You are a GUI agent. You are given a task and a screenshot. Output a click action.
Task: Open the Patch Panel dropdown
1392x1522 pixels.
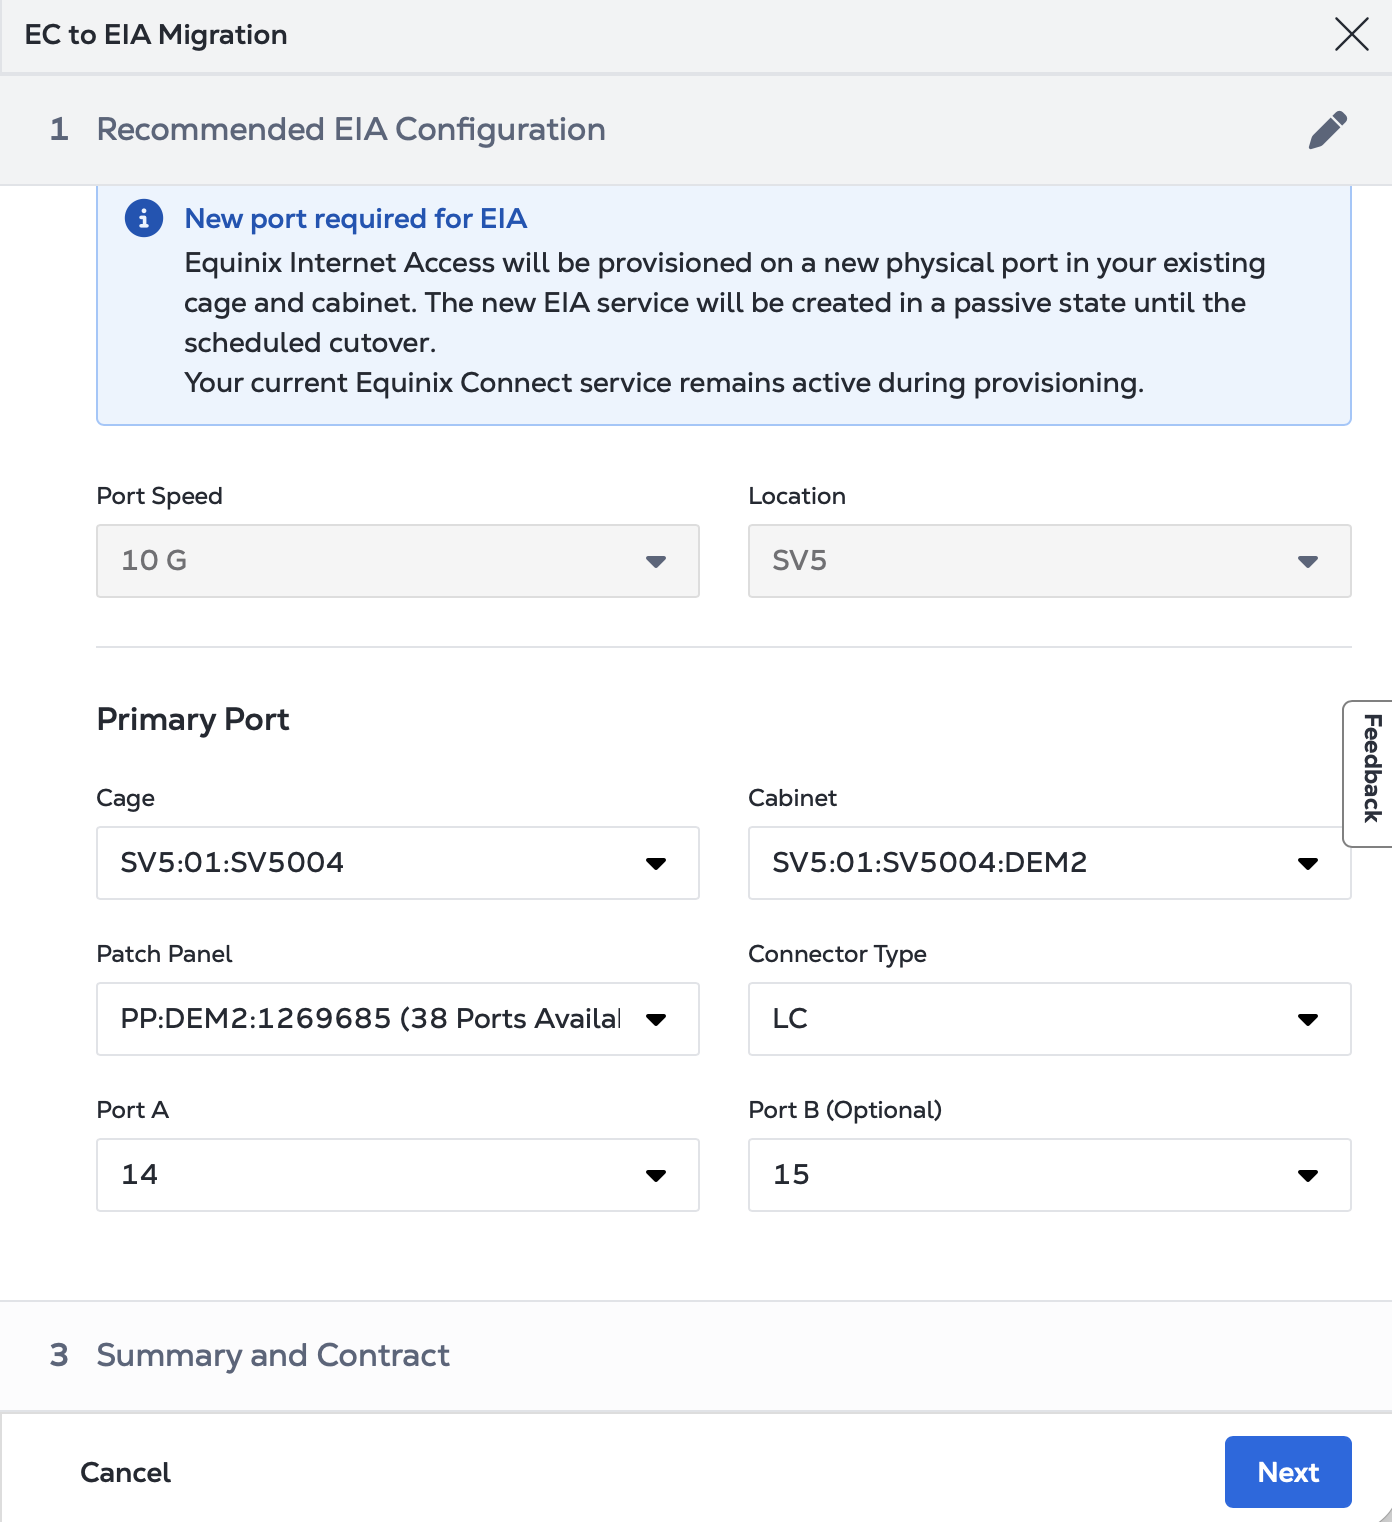398,1019
